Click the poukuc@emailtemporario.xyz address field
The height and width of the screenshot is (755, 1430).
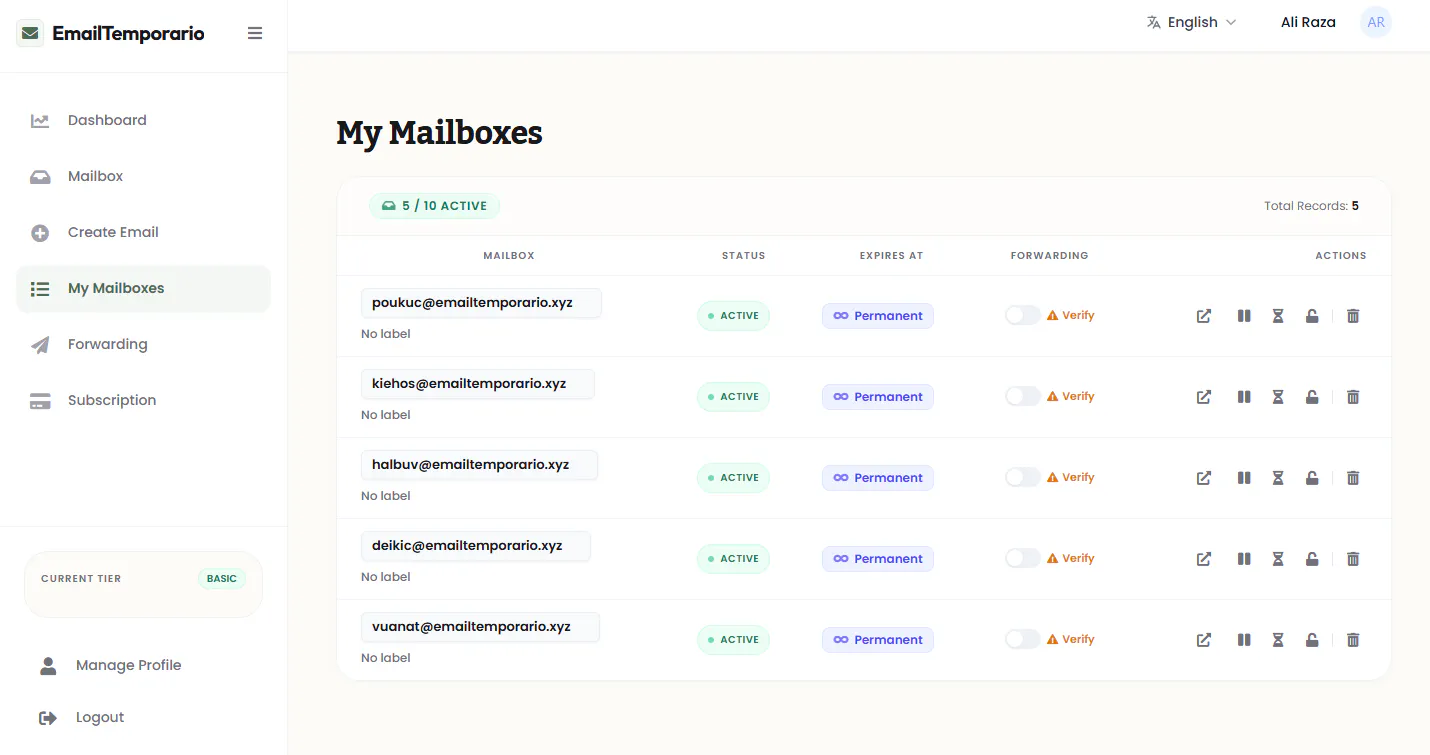click(481, 303)
